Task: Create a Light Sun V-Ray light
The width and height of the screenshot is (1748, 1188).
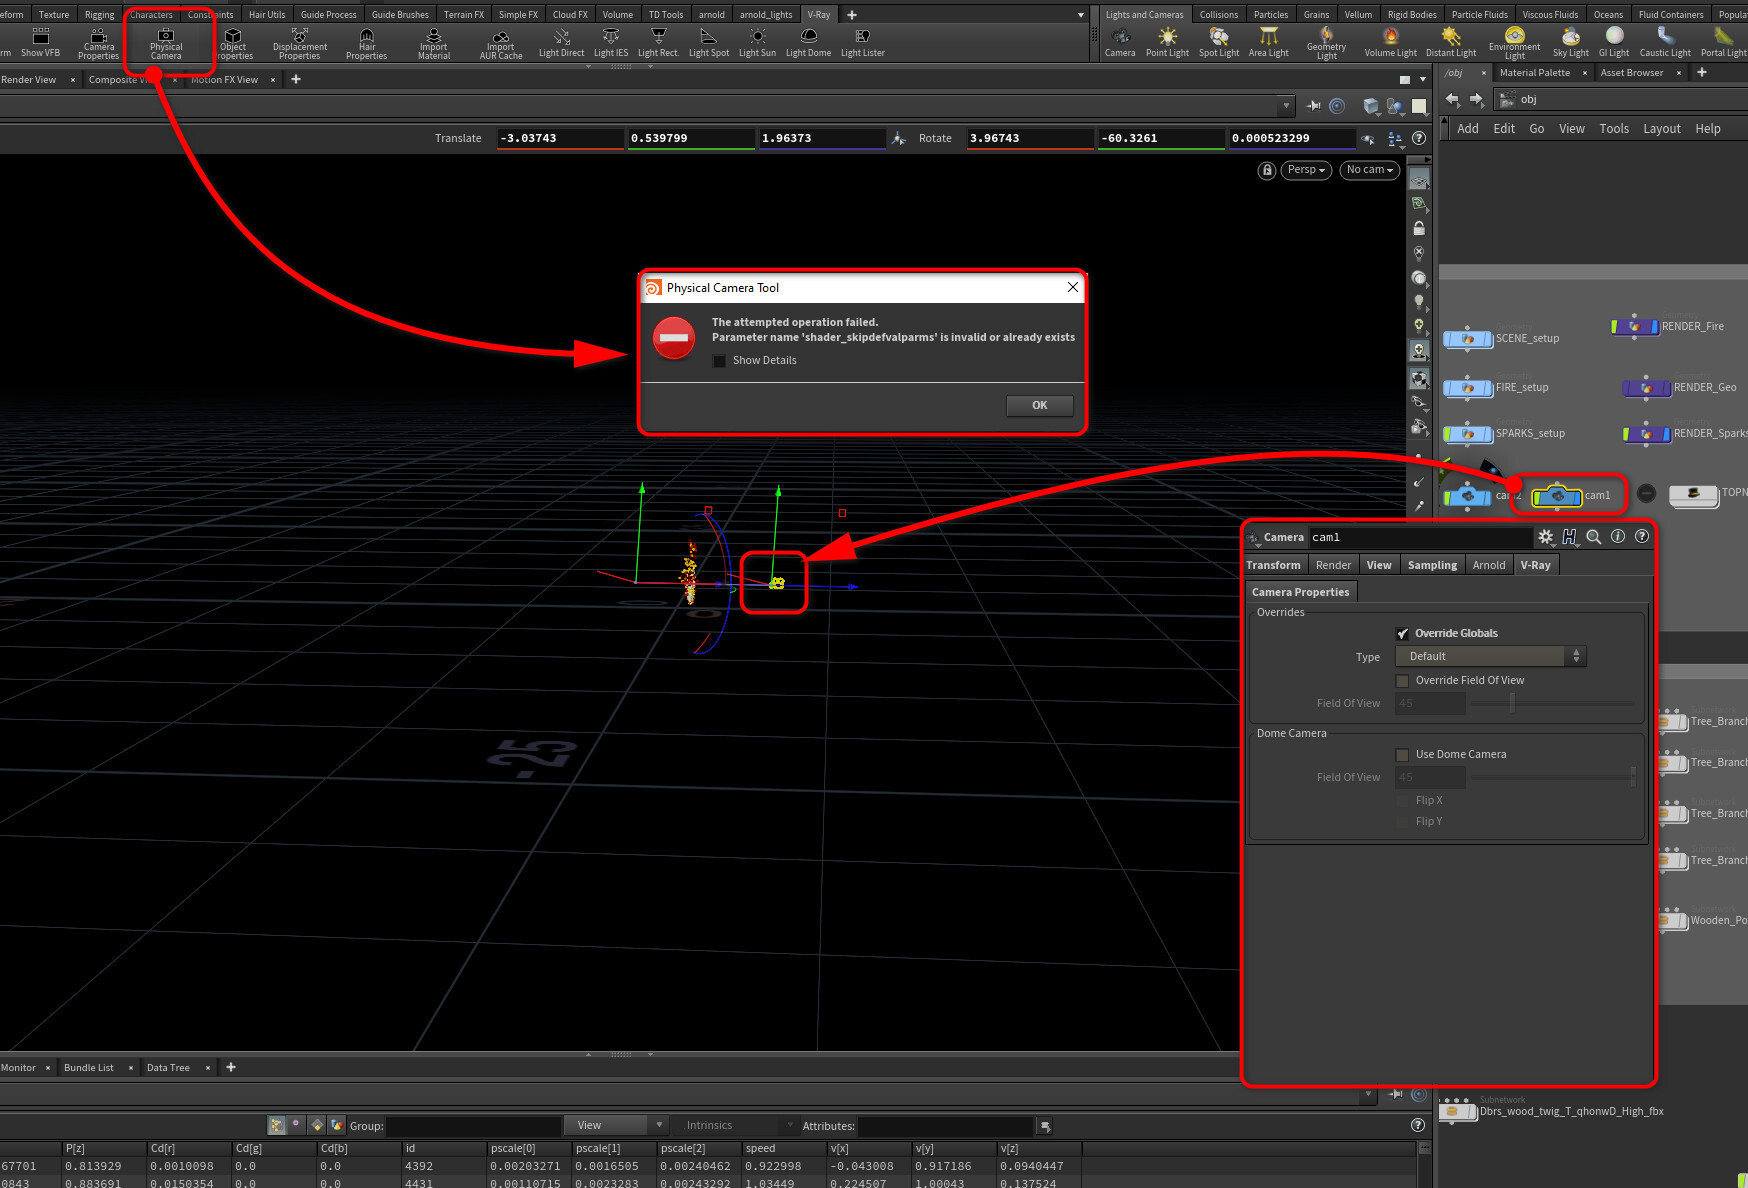Action: [757, 43]
